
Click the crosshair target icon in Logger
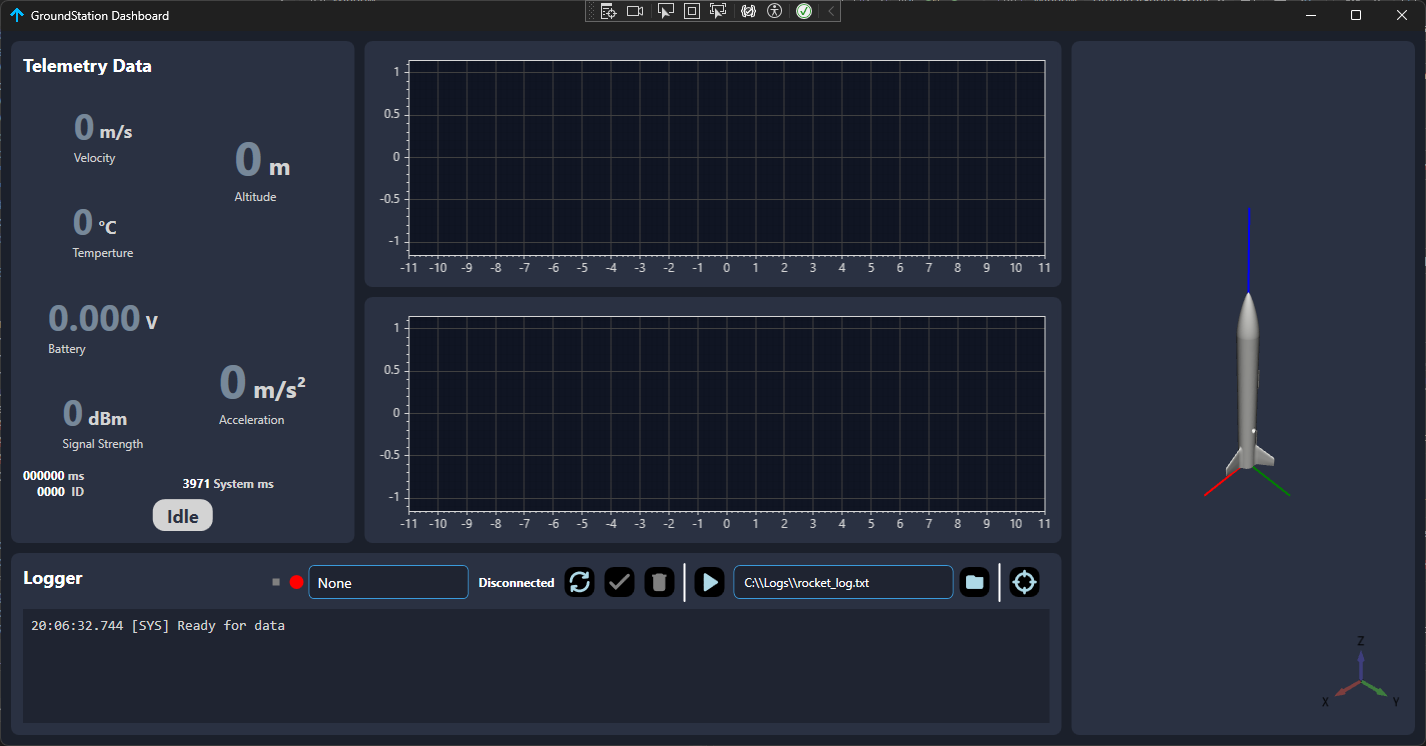1025,582
